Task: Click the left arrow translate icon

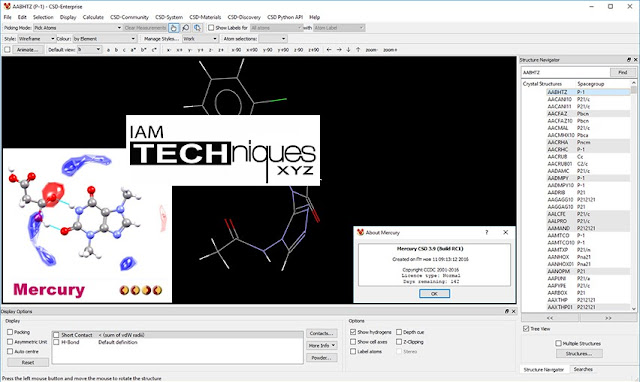Action: click(329, 50)
